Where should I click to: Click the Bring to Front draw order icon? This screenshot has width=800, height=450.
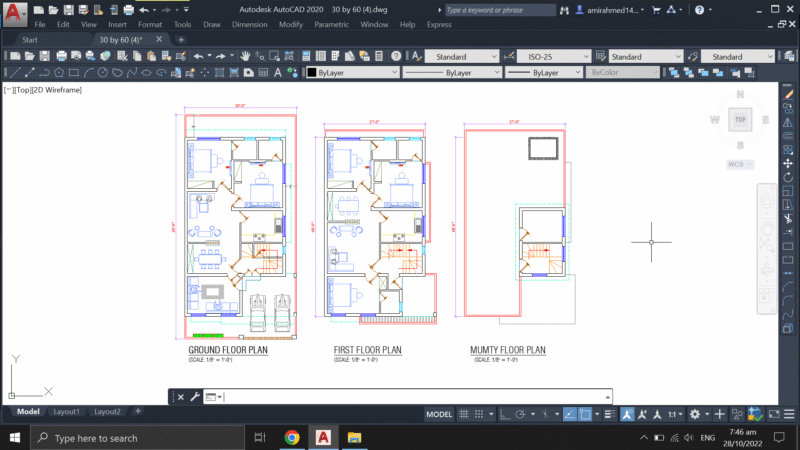pos(674,73)
